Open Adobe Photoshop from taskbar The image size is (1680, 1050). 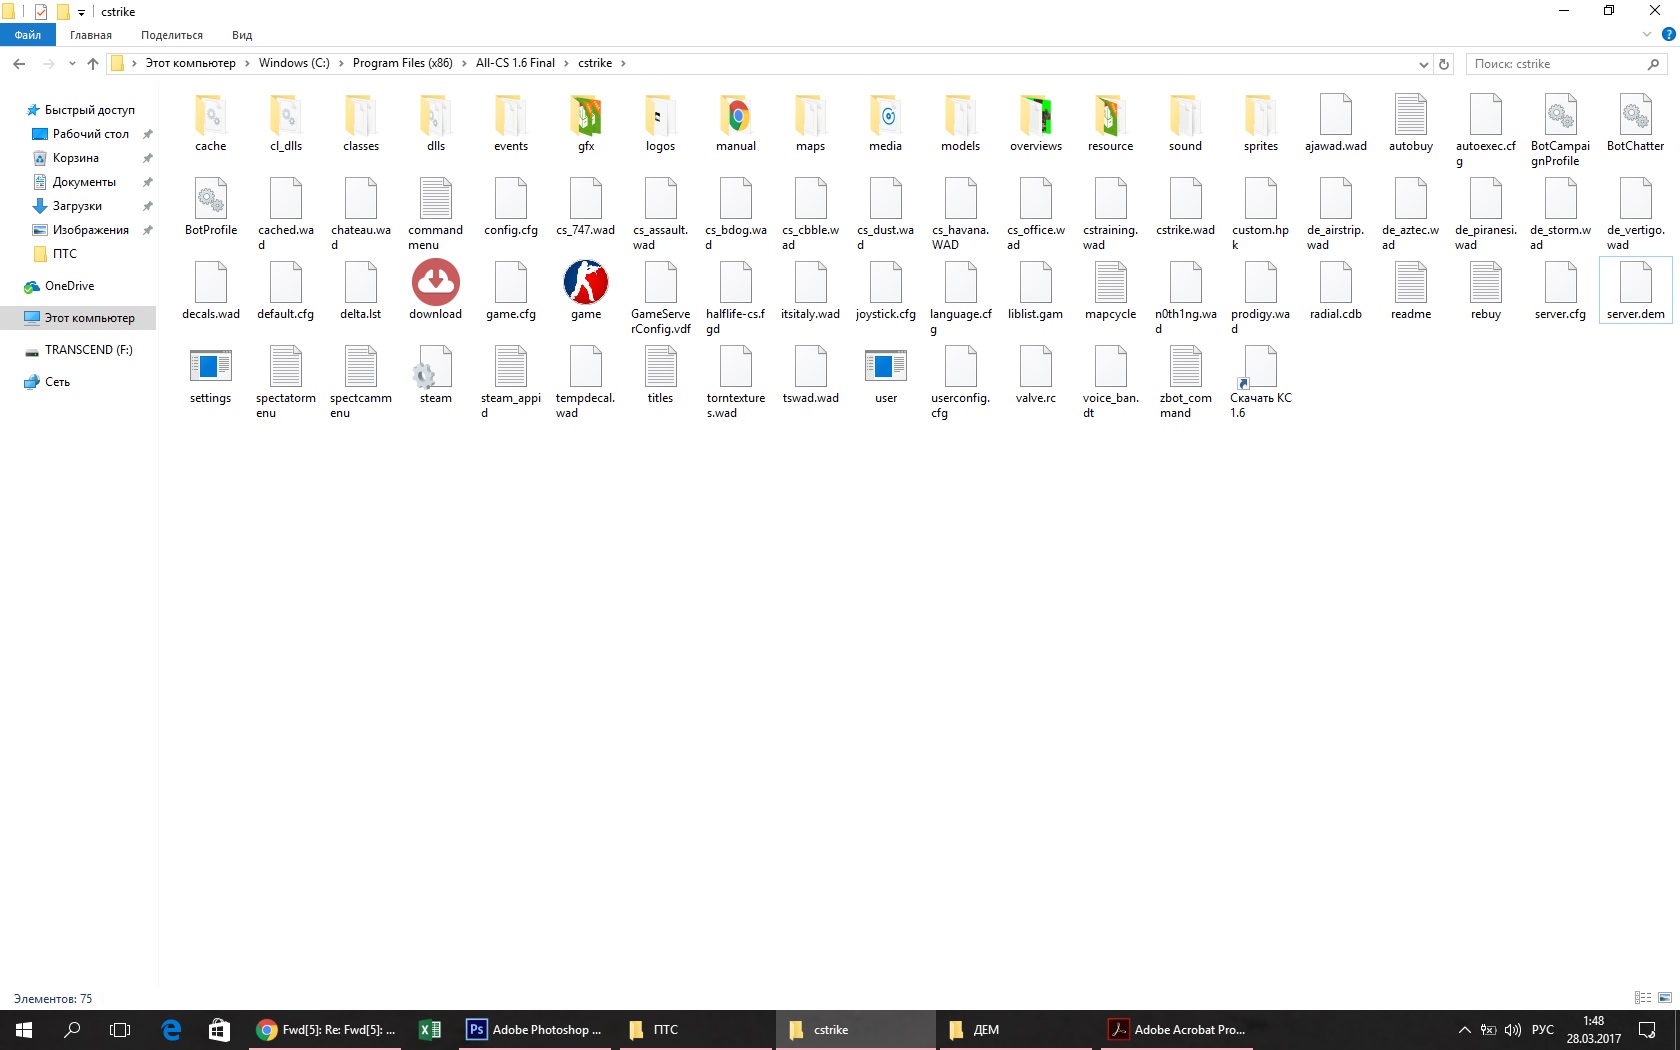click(x=535, y=1030)
